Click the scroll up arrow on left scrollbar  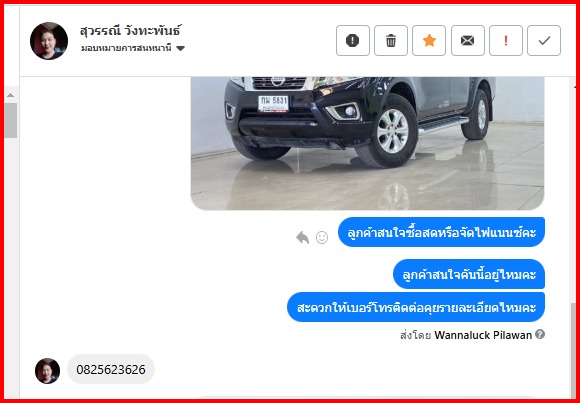click(10, 95)
